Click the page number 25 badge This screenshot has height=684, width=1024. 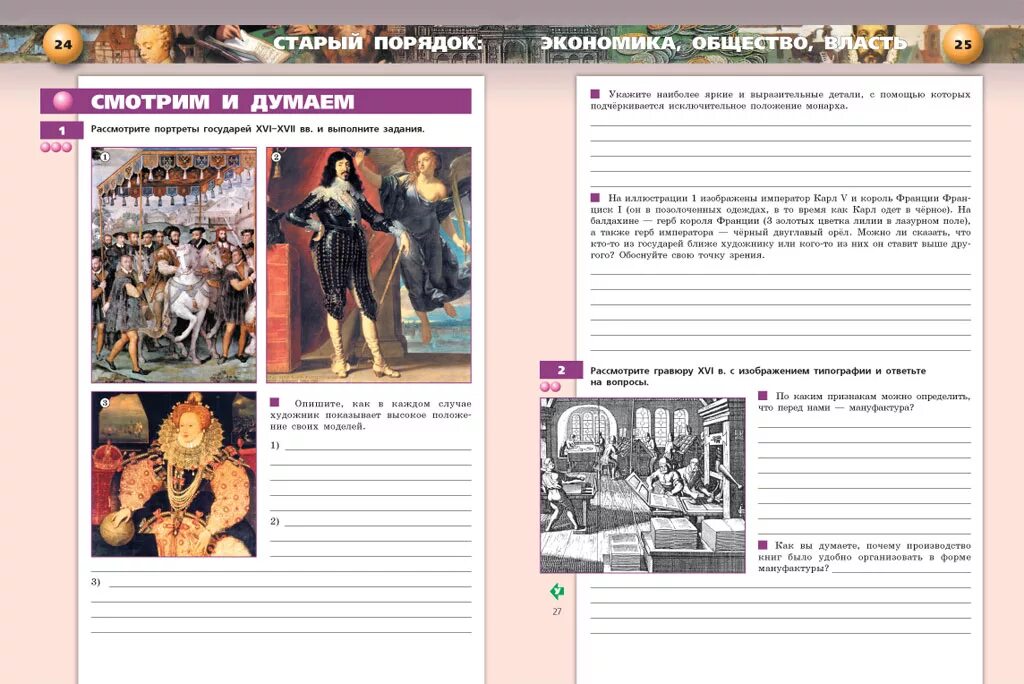963,44
